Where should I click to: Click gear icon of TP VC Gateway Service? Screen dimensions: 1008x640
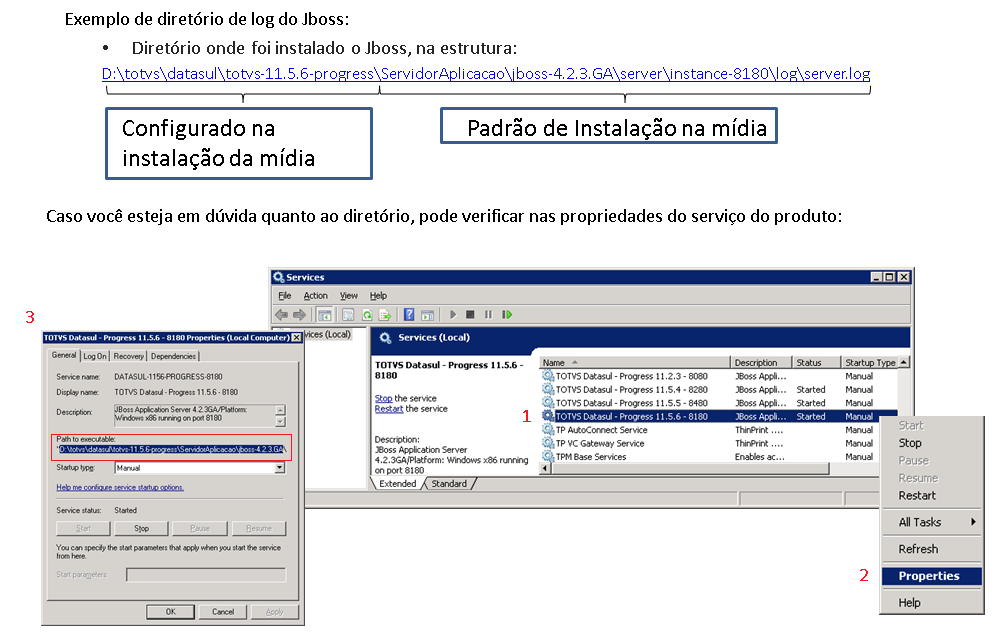[548, 443]
